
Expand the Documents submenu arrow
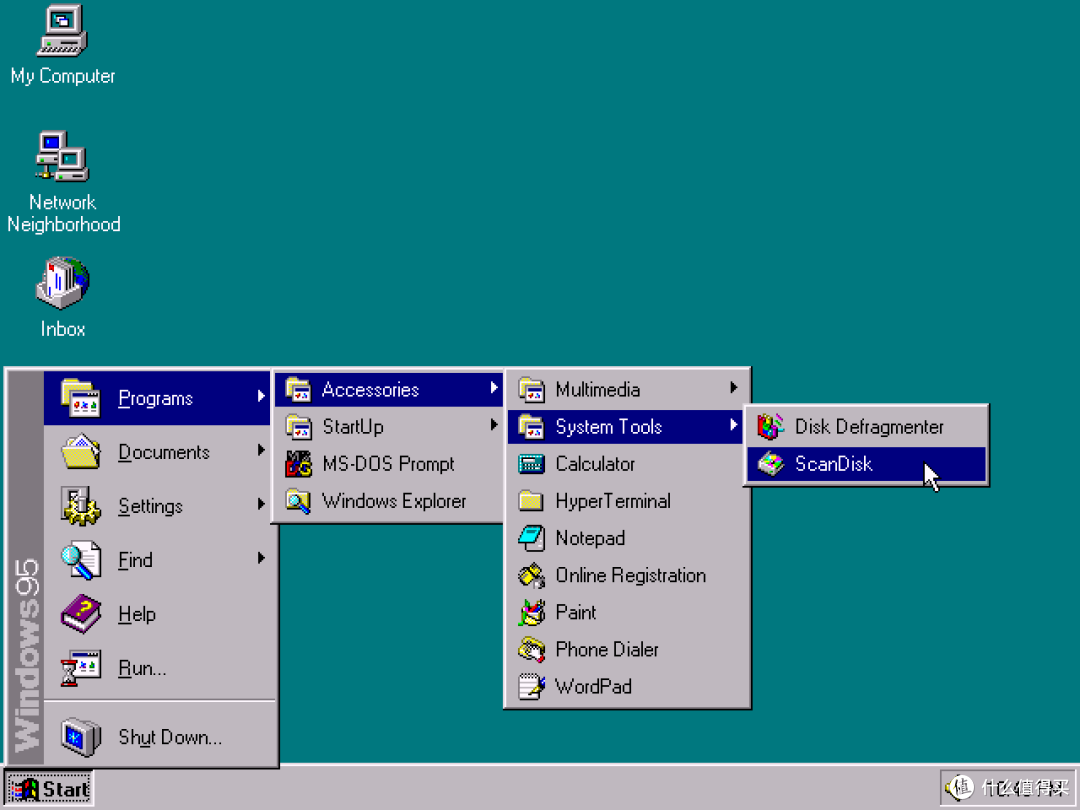[x=261, y=450]
